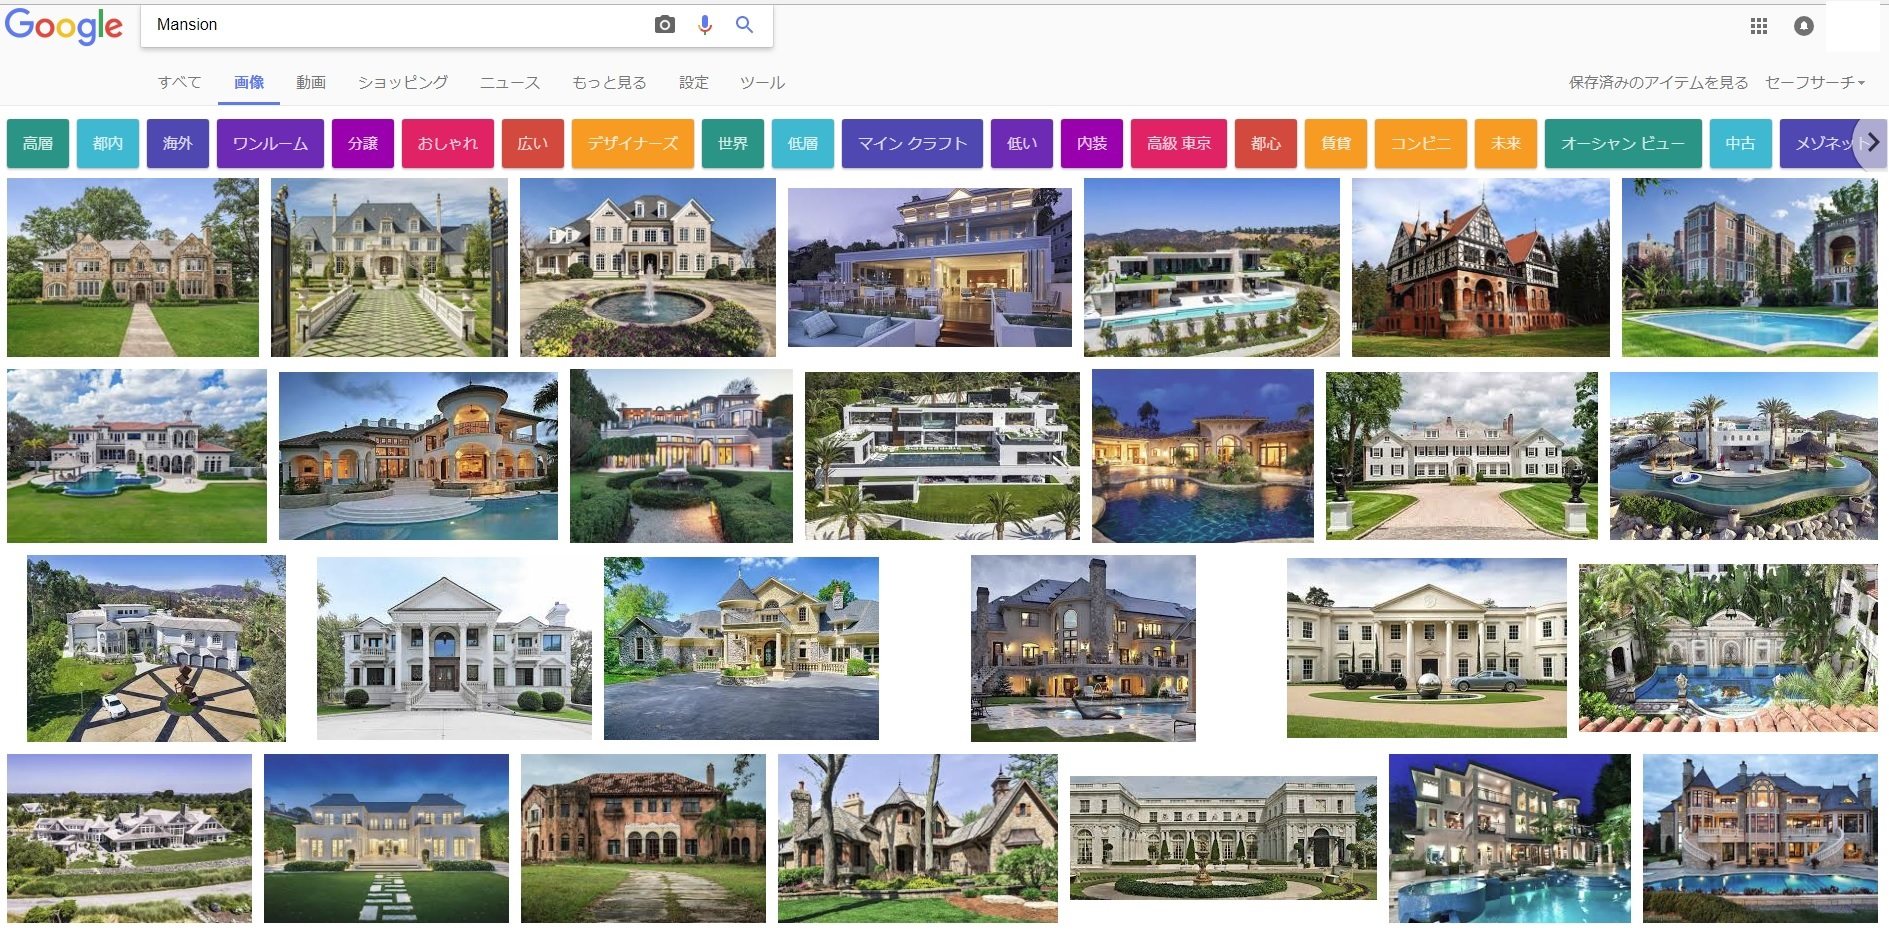The height and width of the screenshot is (931, 1889).
Task: Click 保存済みのアイテムを見る link
Action: pyautogui.click(x=1658, y=82)
